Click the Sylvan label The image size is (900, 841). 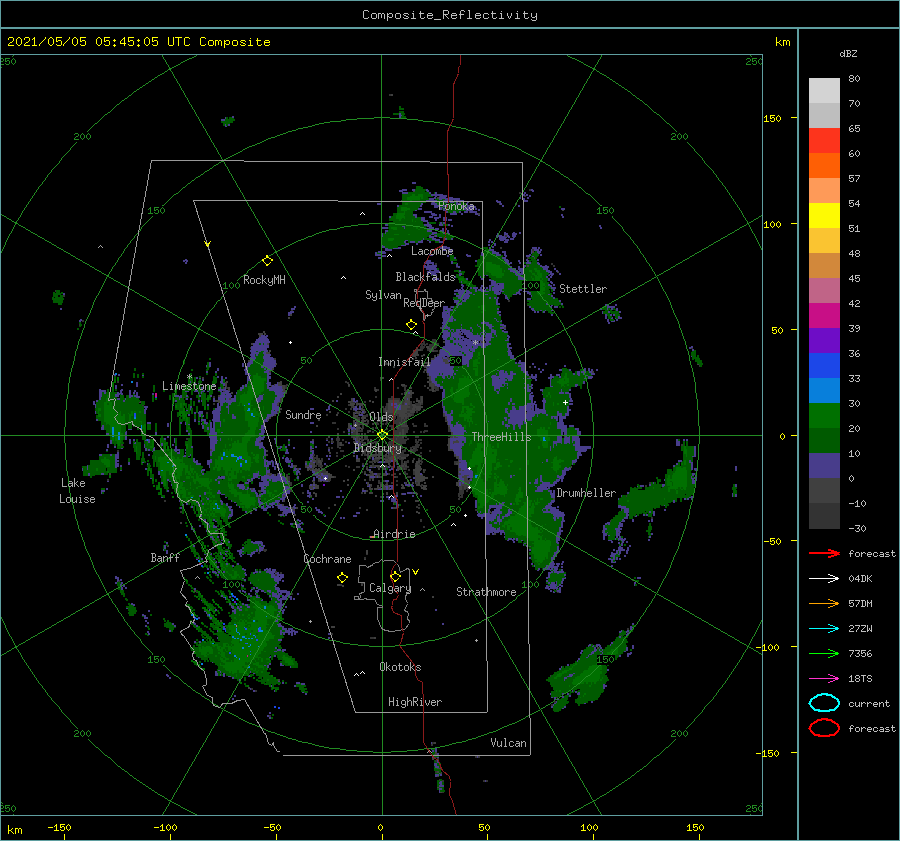coord(383,295)
